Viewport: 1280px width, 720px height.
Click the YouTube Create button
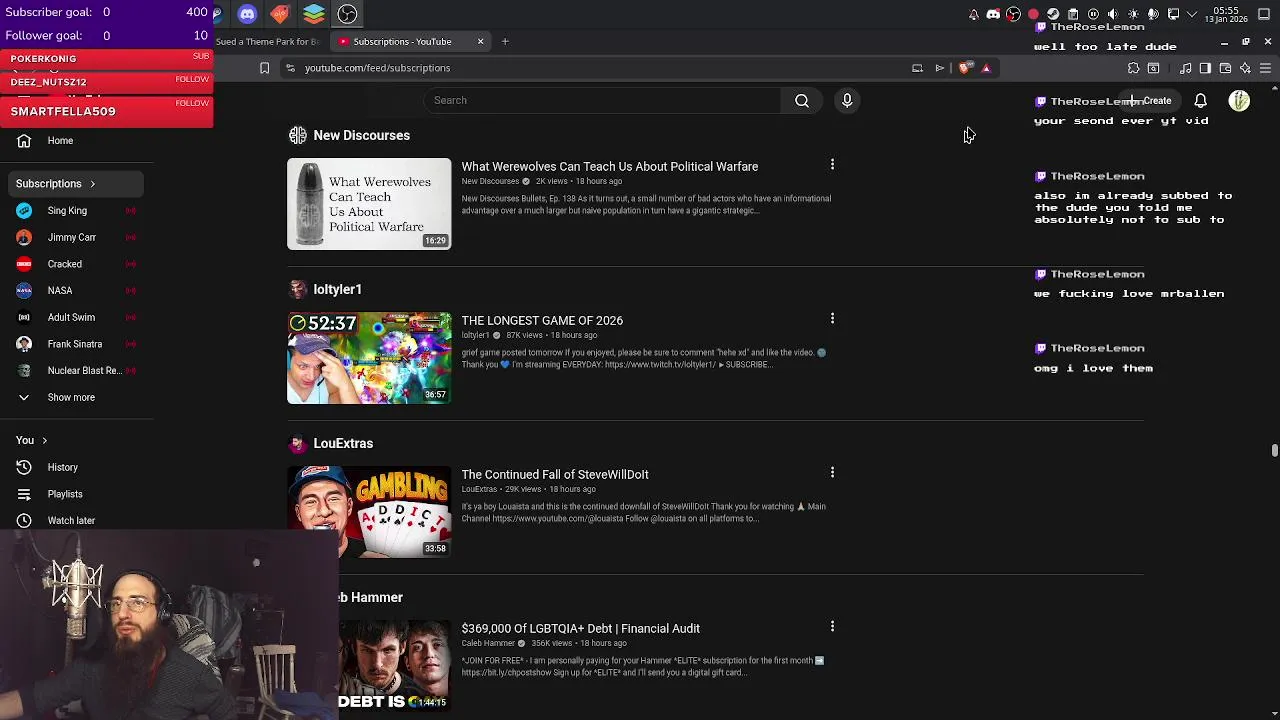point(1150,100)
